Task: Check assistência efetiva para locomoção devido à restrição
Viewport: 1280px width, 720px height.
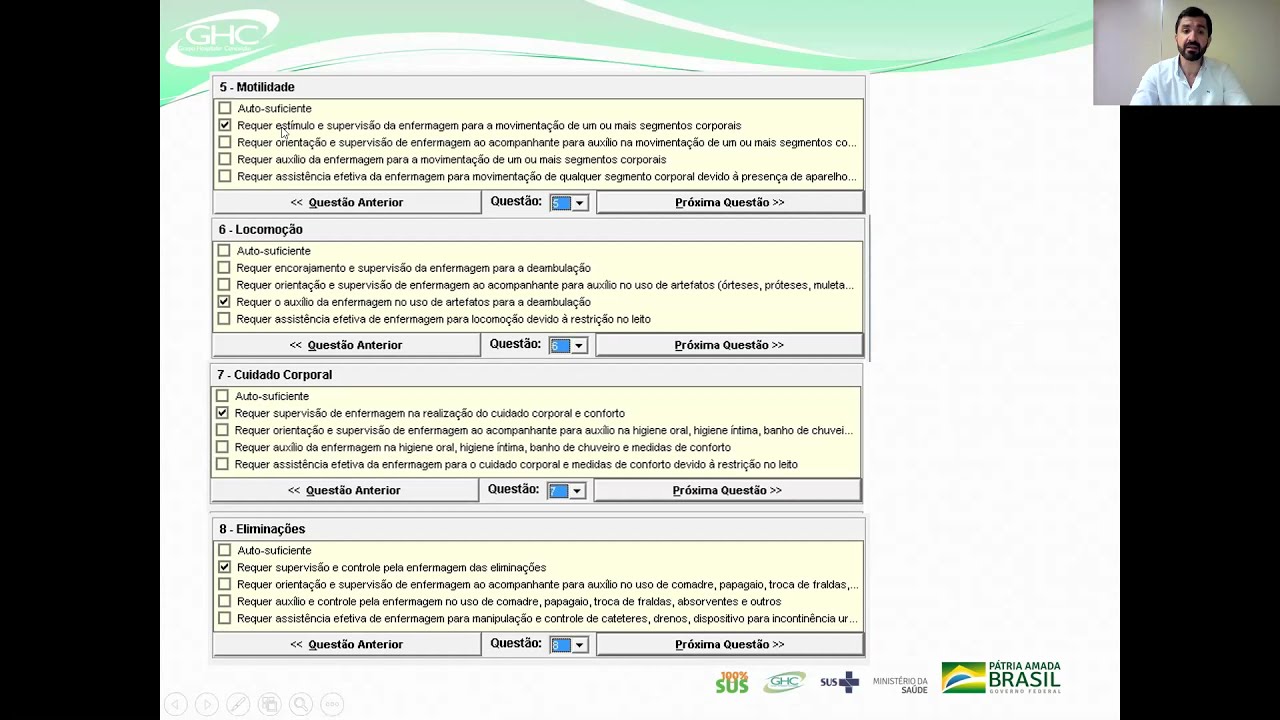Action: tap(224, 319)
